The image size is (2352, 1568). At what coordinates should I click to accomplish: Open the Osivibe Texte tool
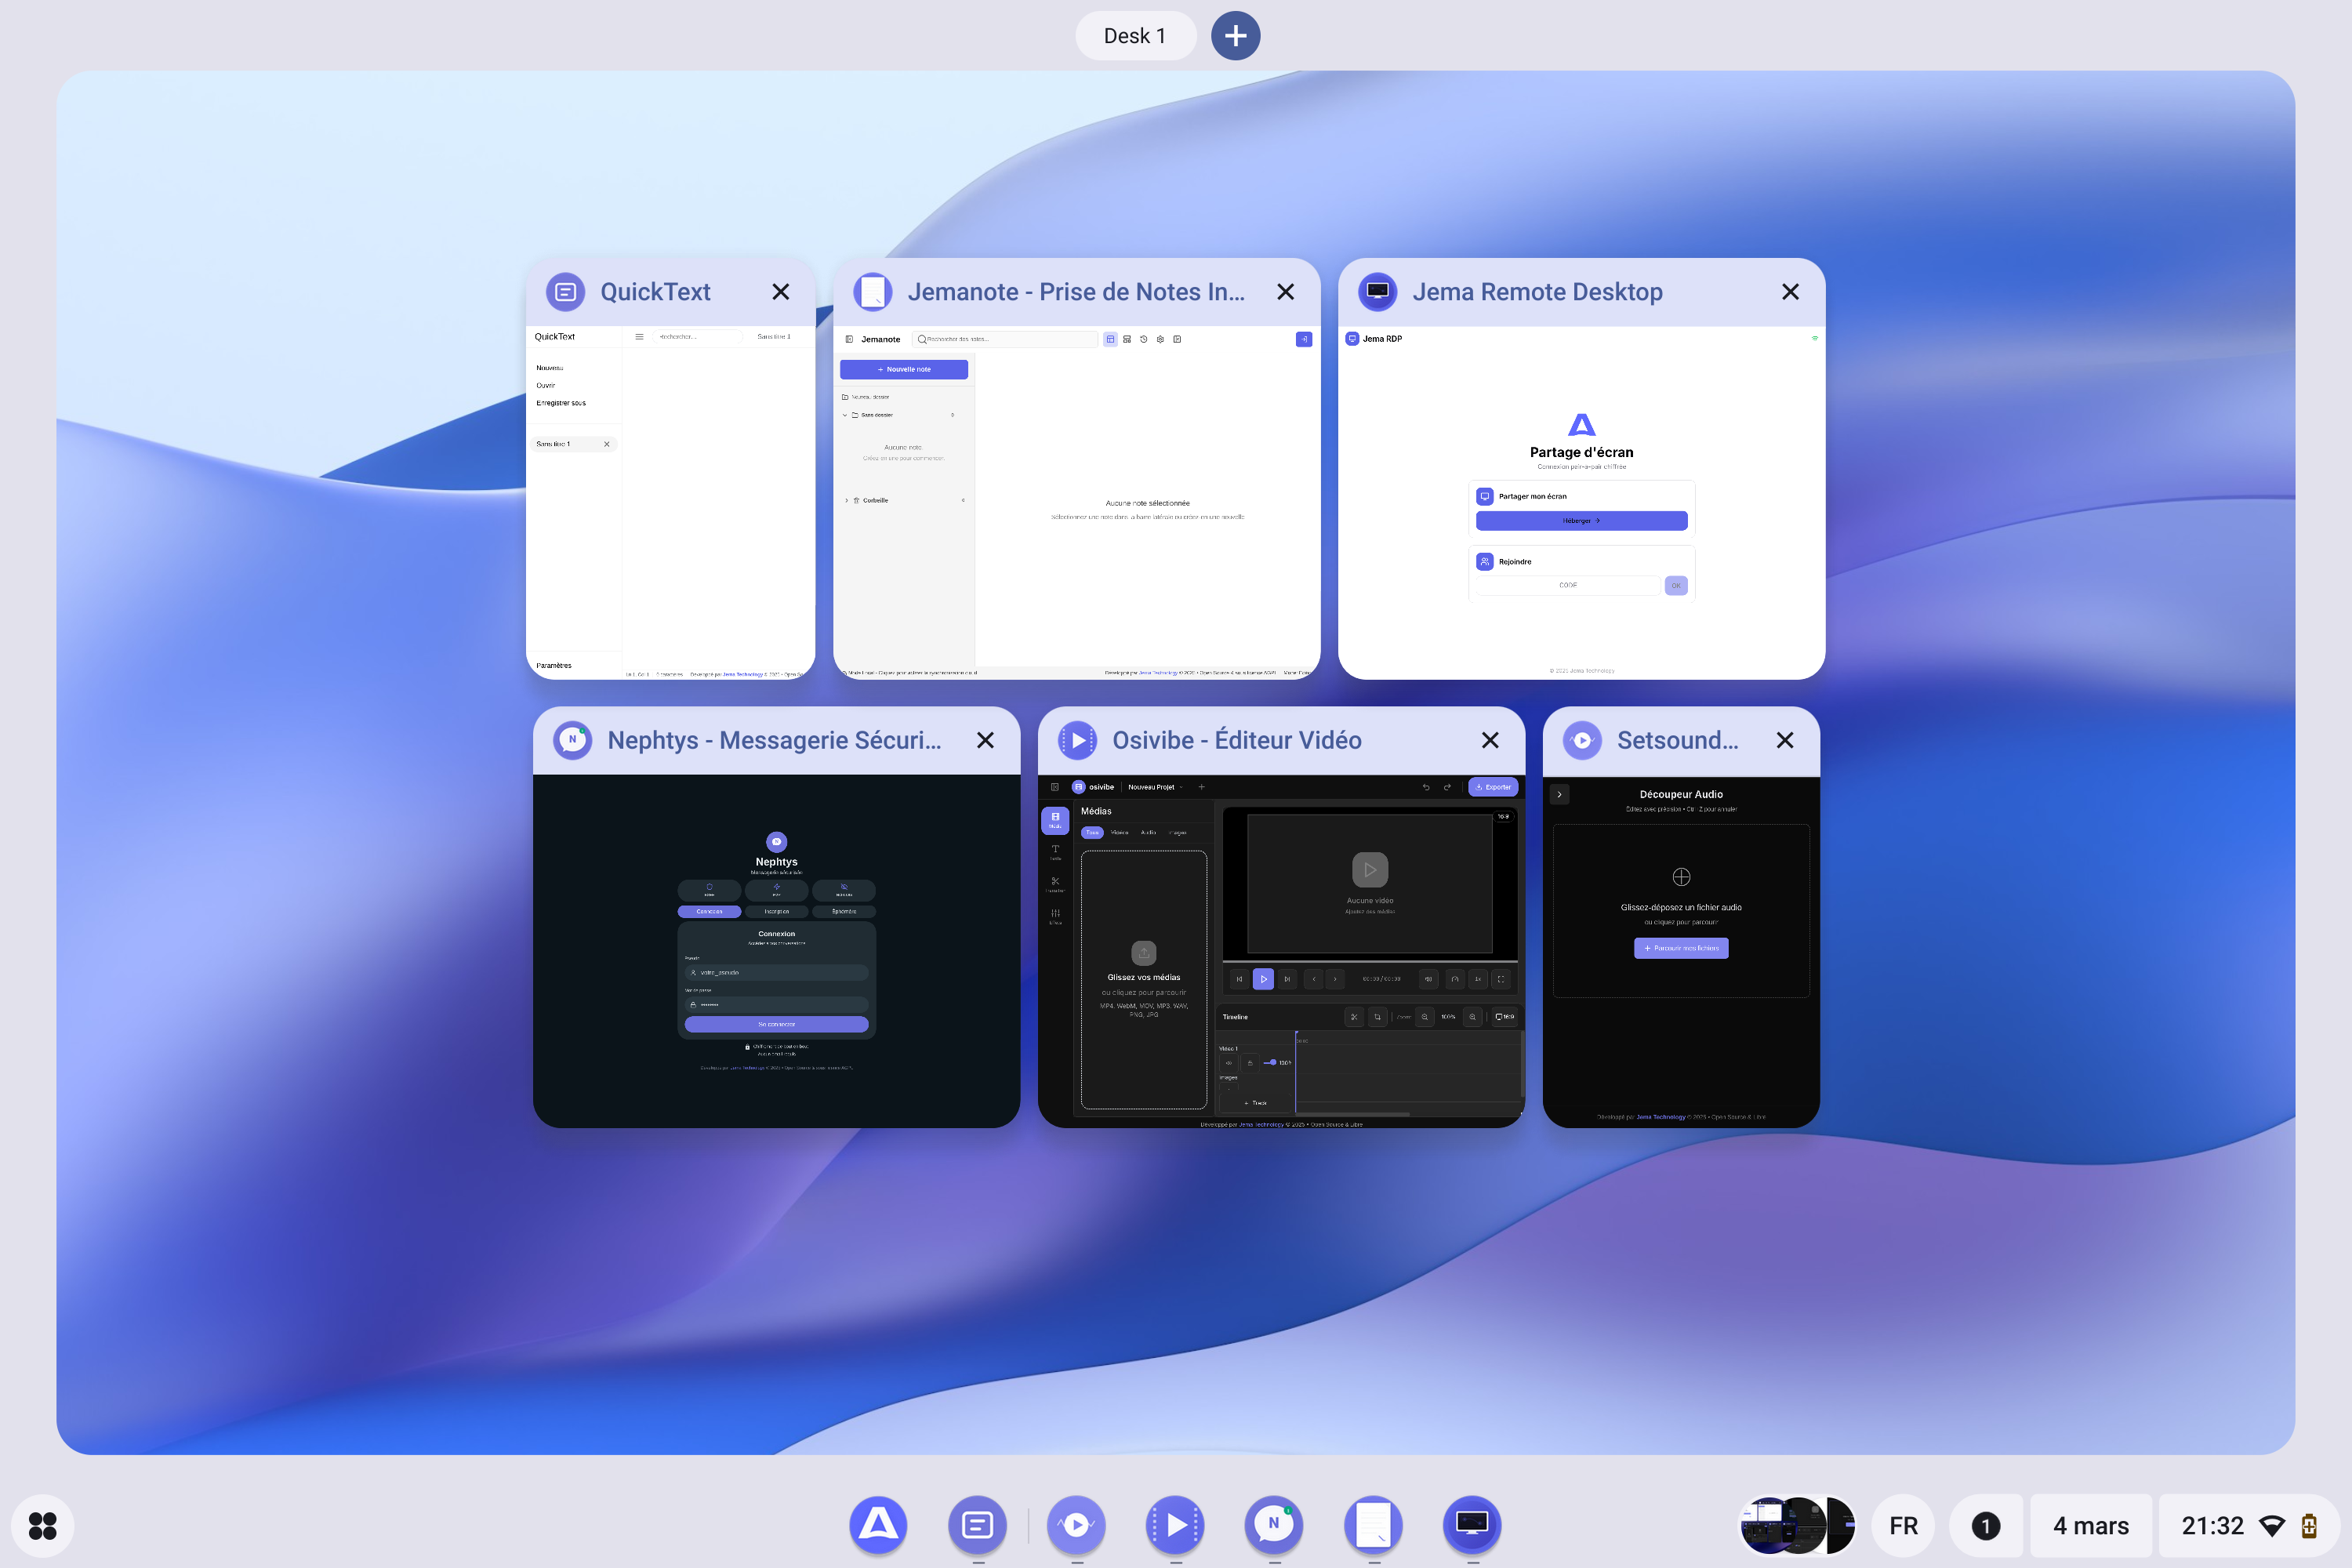1055,852
